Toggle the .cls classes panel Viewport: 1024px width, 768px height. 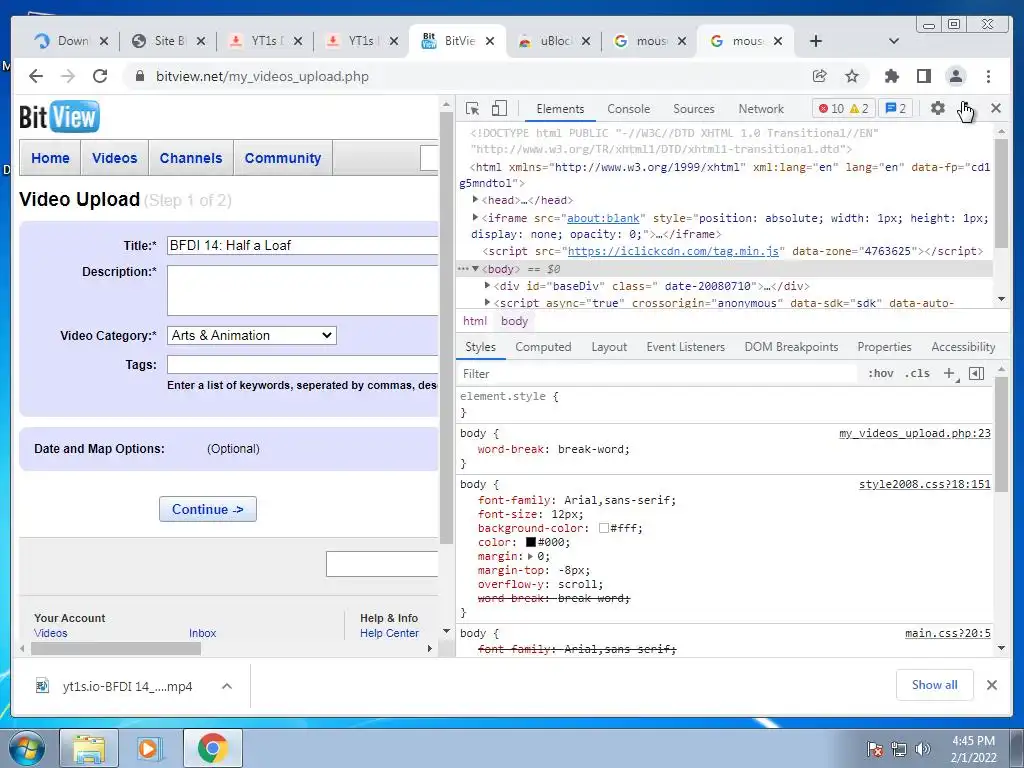point(917,374)
